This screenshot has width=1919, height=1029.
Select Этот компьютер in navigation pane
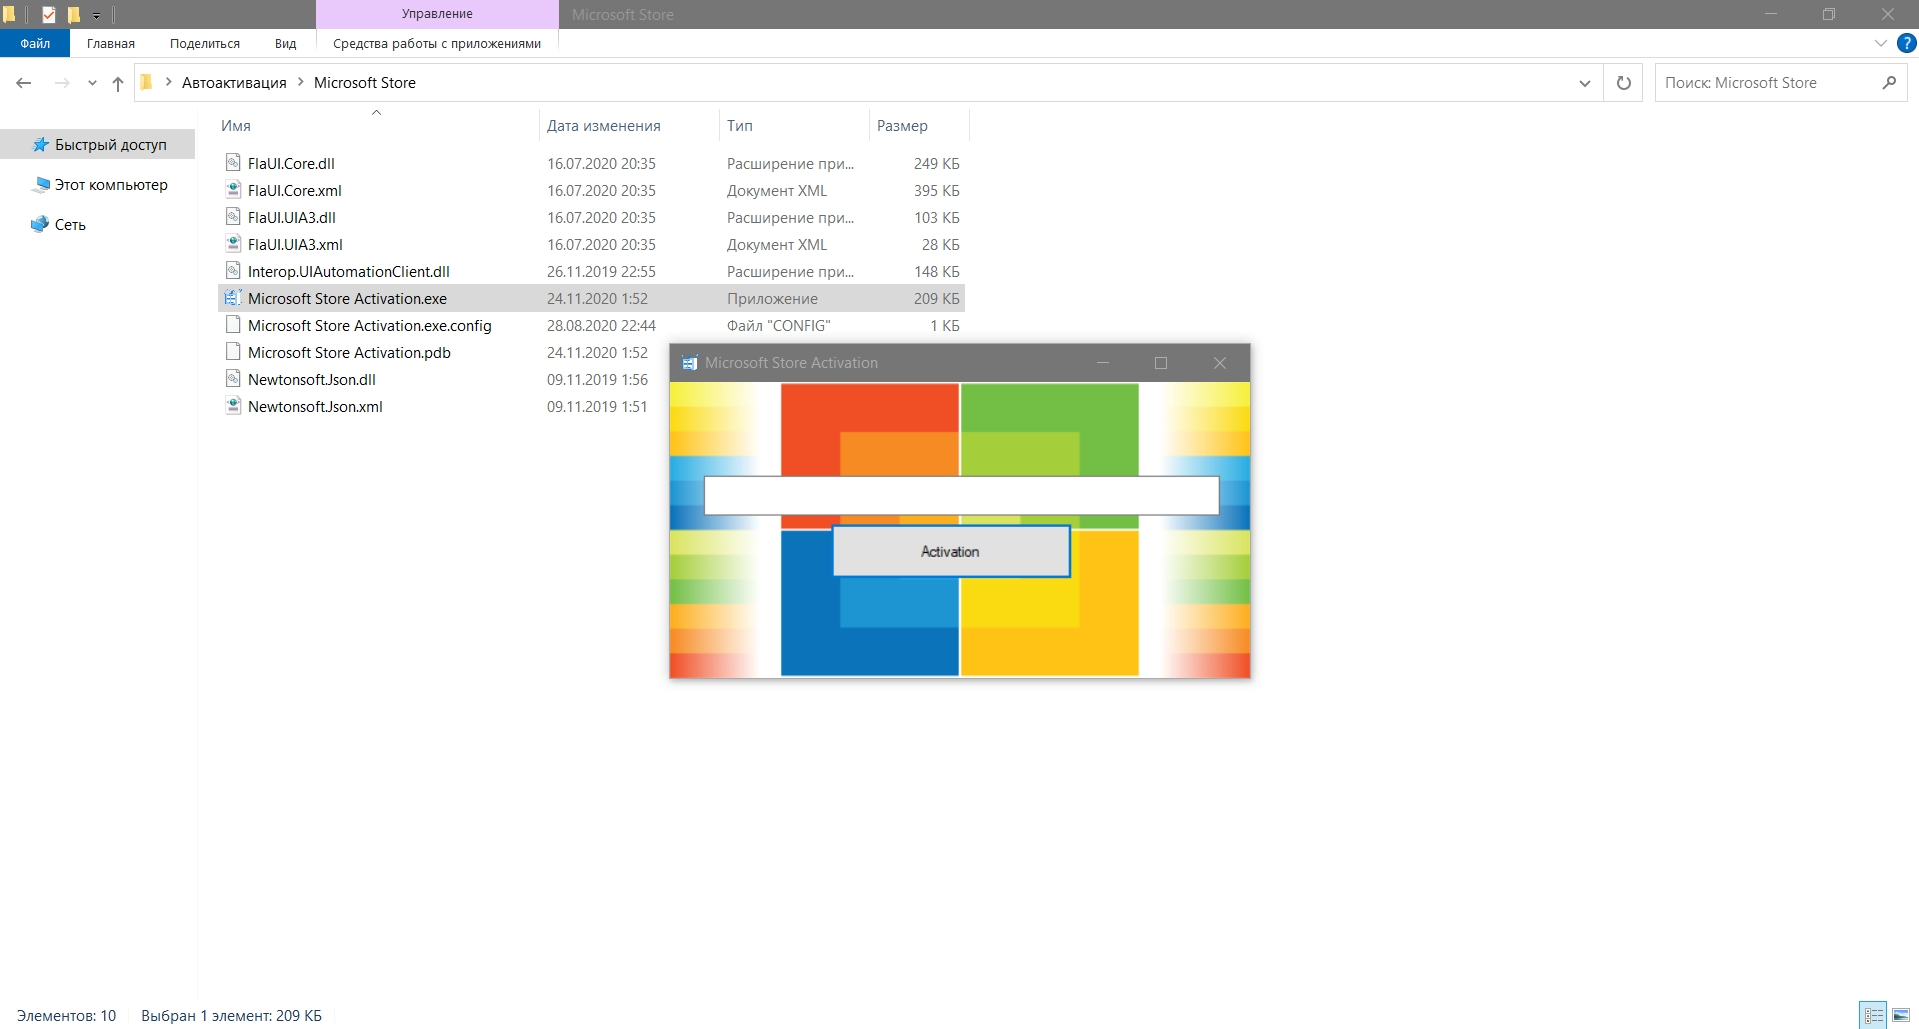tap(111, 185)
